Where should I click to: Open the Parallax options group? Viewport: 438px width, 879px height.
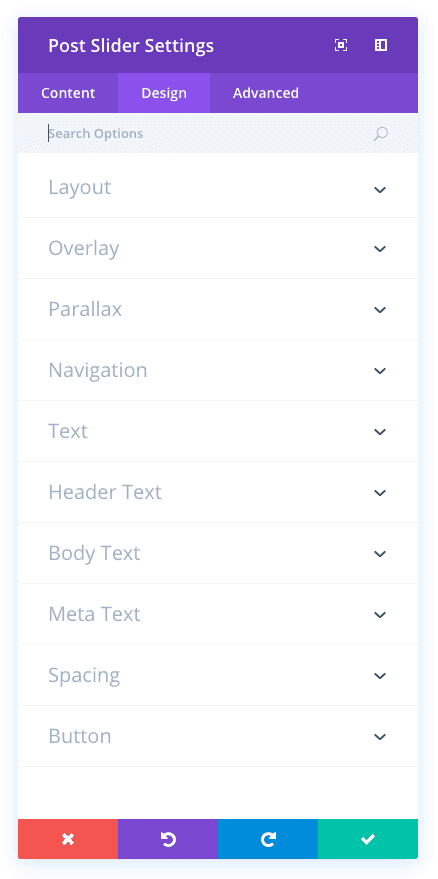(218, 309)
